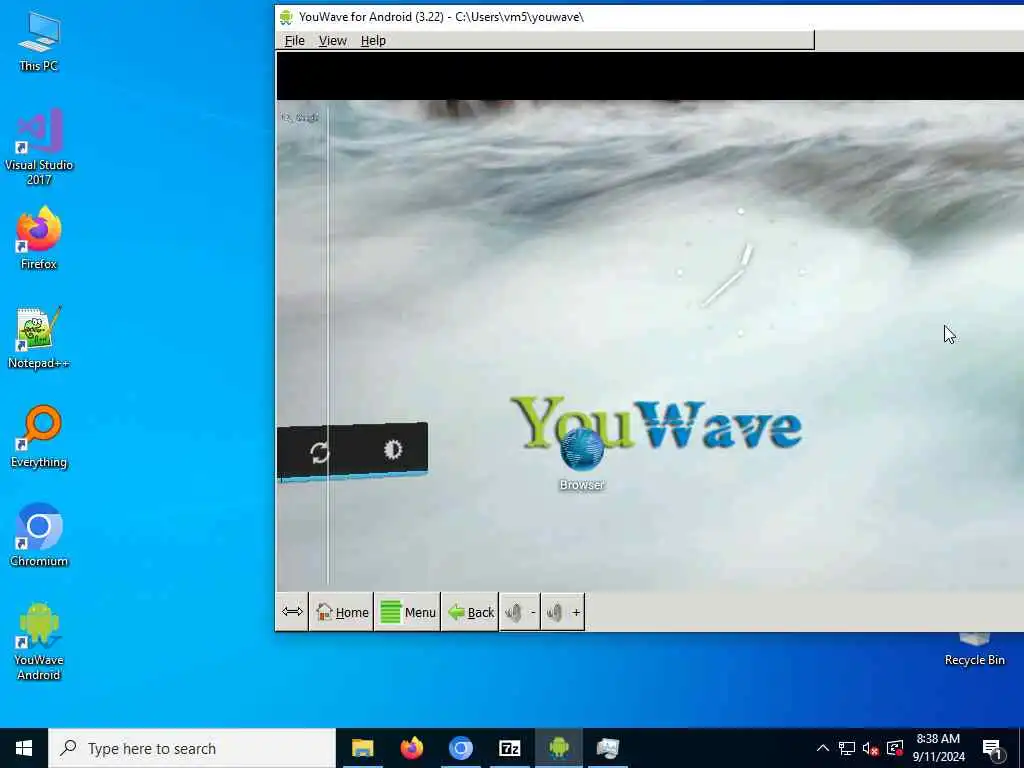Tap the brightness widget icon
This screenshot has height=768, width=1024.
point(392,449)
